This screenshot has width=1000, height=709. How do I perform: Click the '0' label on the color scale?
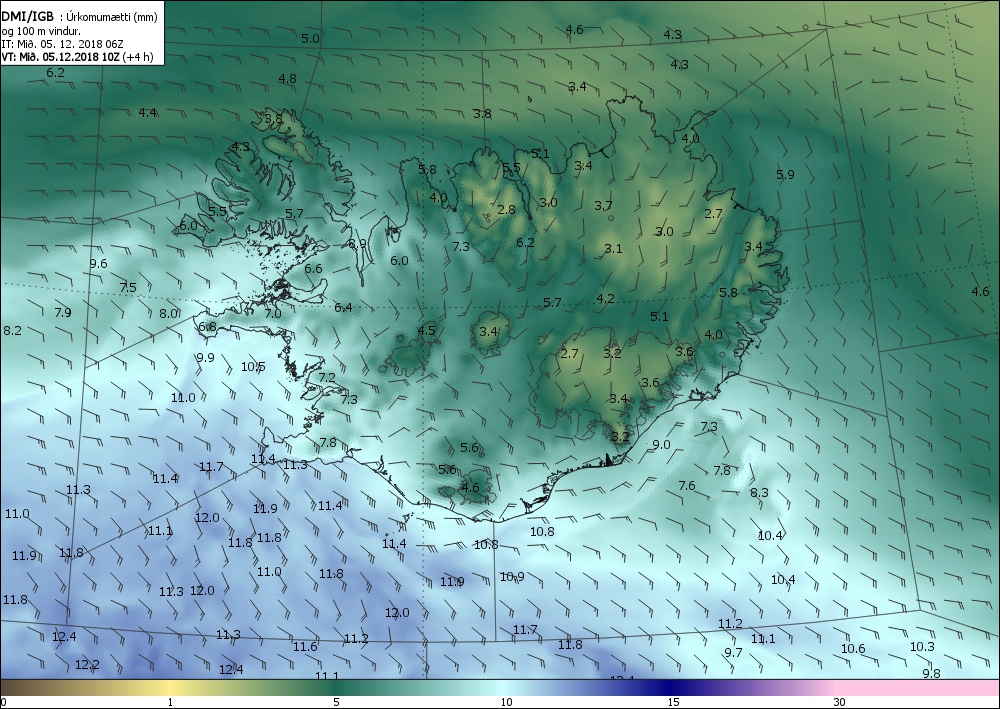point(4,702)
